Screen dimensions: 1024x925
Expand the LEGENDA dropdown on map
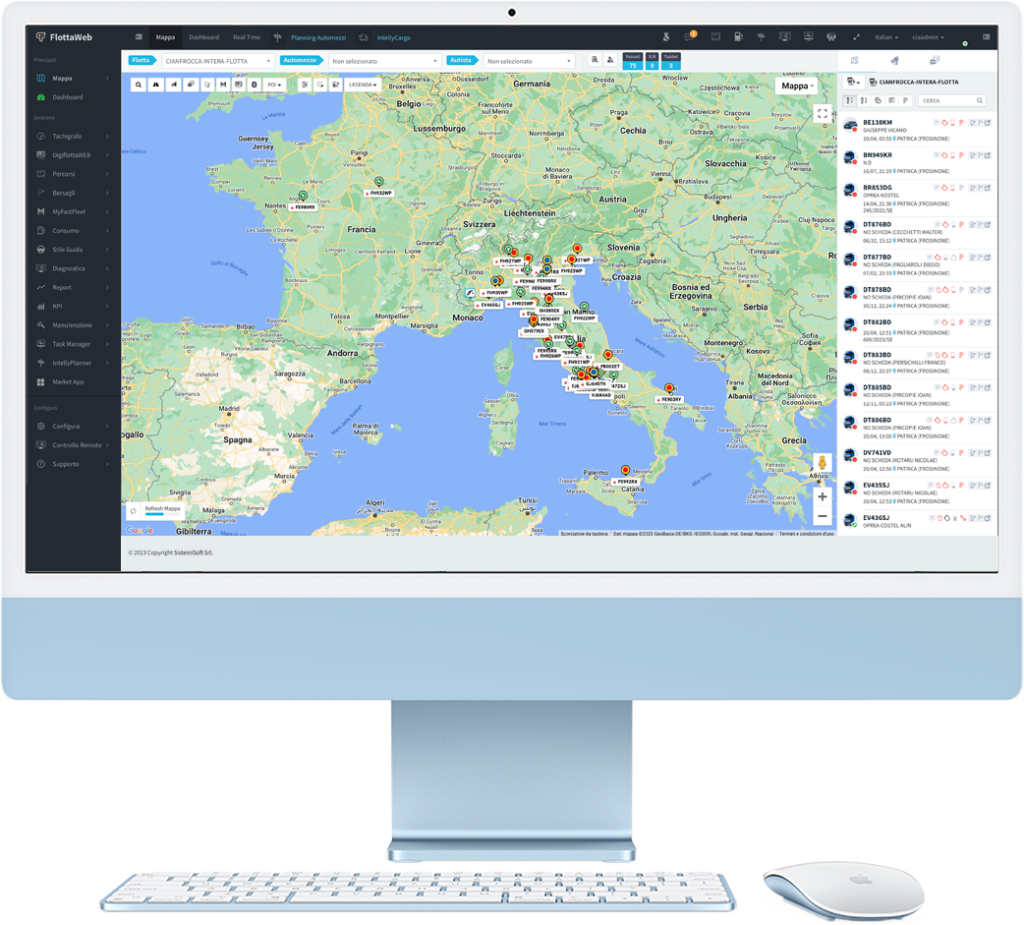[362, 85]
